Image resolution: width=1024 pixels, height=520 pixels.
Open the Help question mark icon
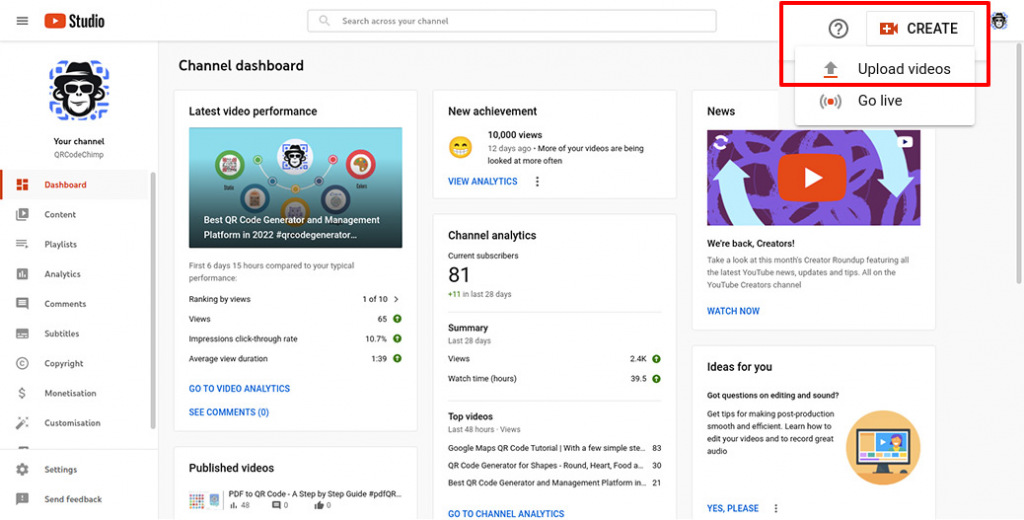(838, 29)
